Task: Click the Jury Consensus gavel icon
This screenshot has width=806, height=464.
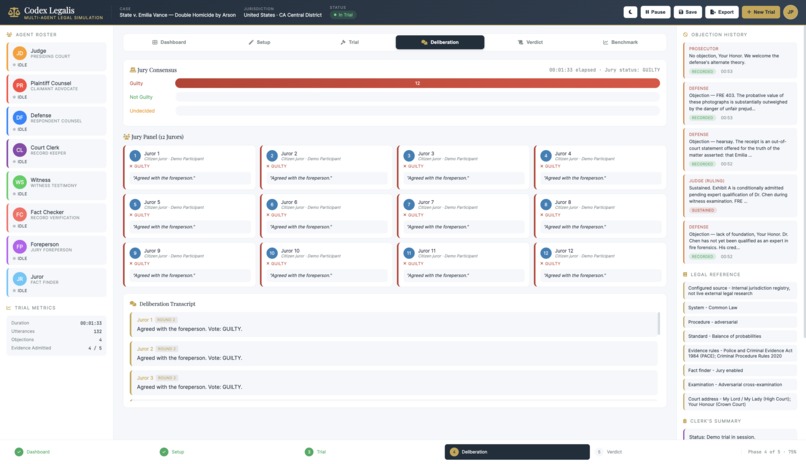Action: click(133, 70)
